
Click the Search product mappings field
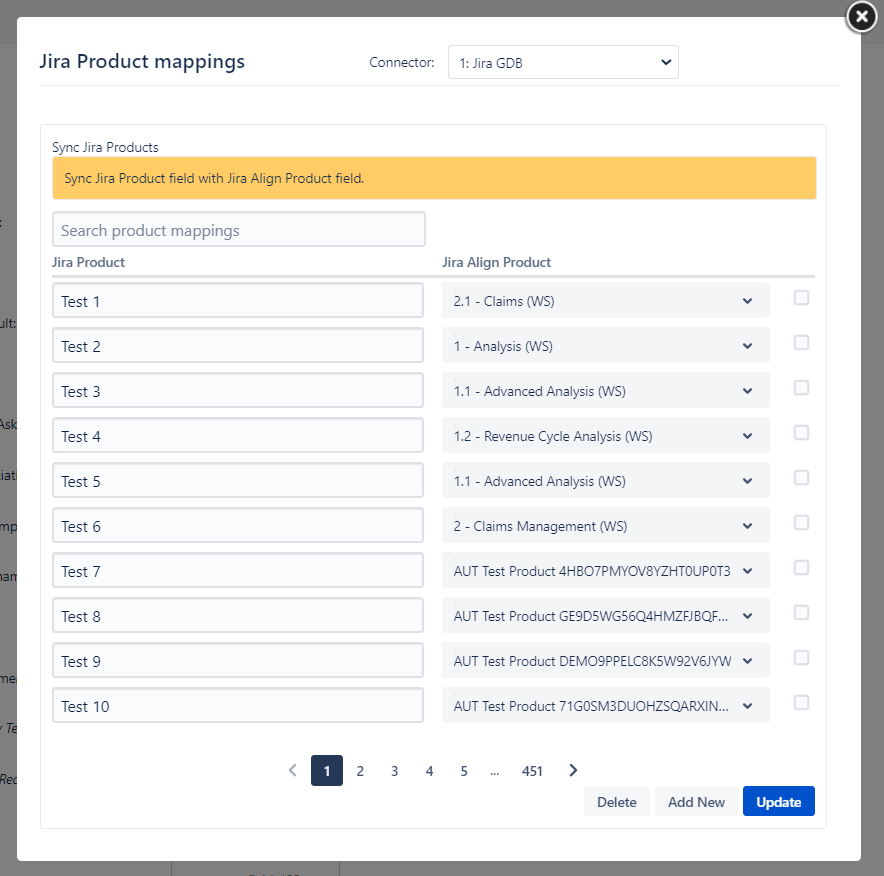(238, 229)
